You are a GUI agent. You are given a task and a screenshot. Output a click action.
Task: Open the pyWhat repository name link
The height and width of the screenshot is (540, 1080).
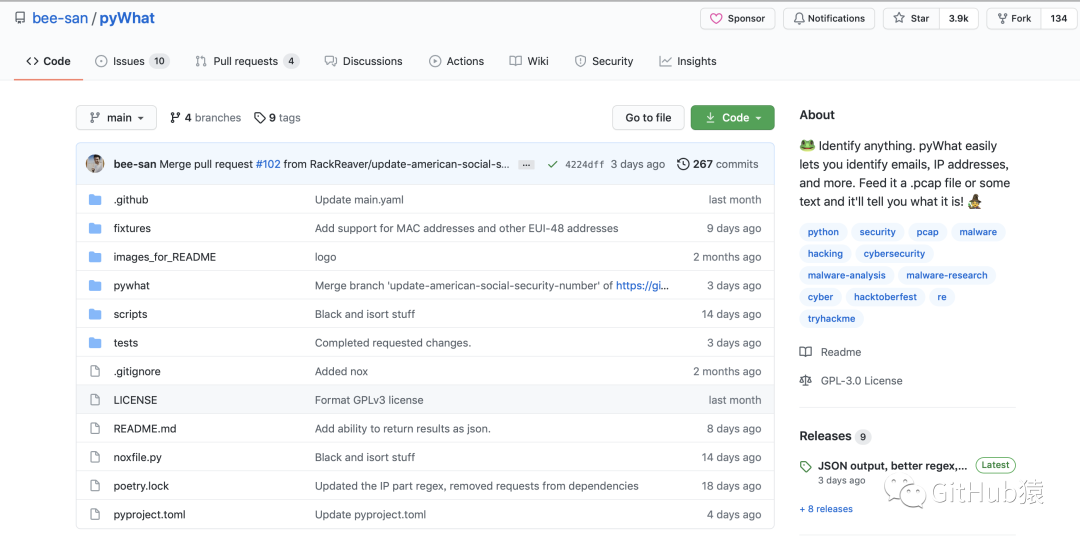pos(127,19)
